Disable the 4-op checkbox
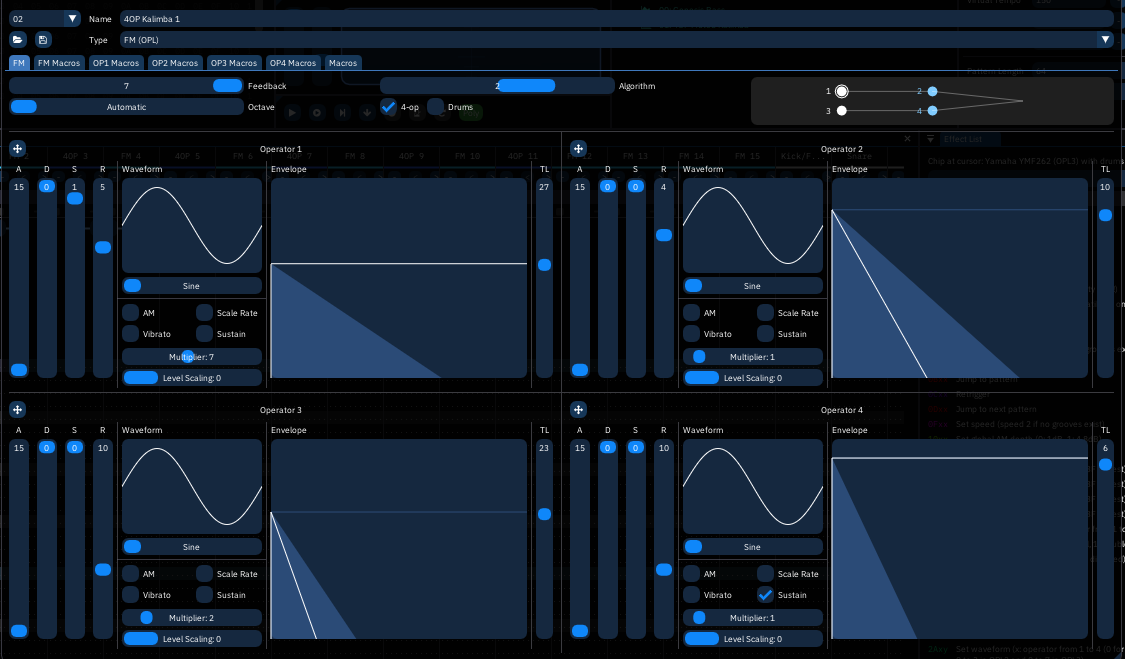 click(x=389, y=106)
